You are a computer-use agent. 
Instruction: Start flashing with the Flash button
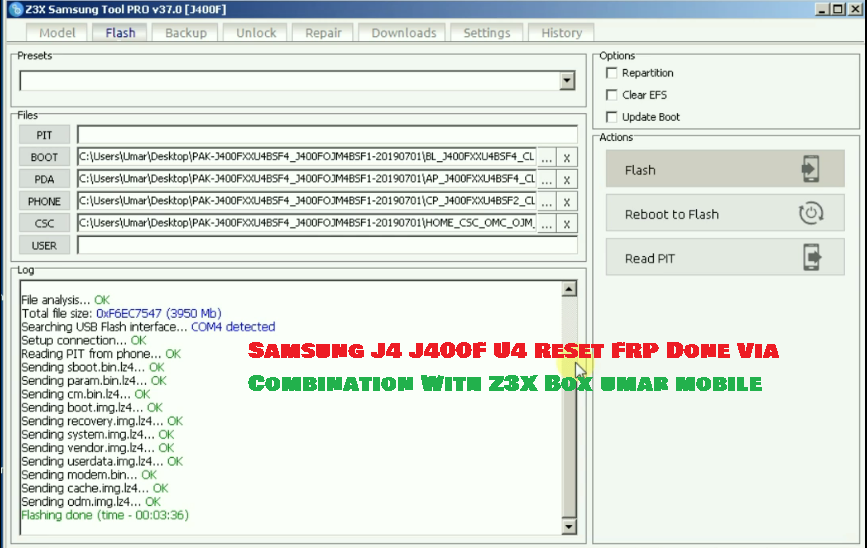click(725, 169)
